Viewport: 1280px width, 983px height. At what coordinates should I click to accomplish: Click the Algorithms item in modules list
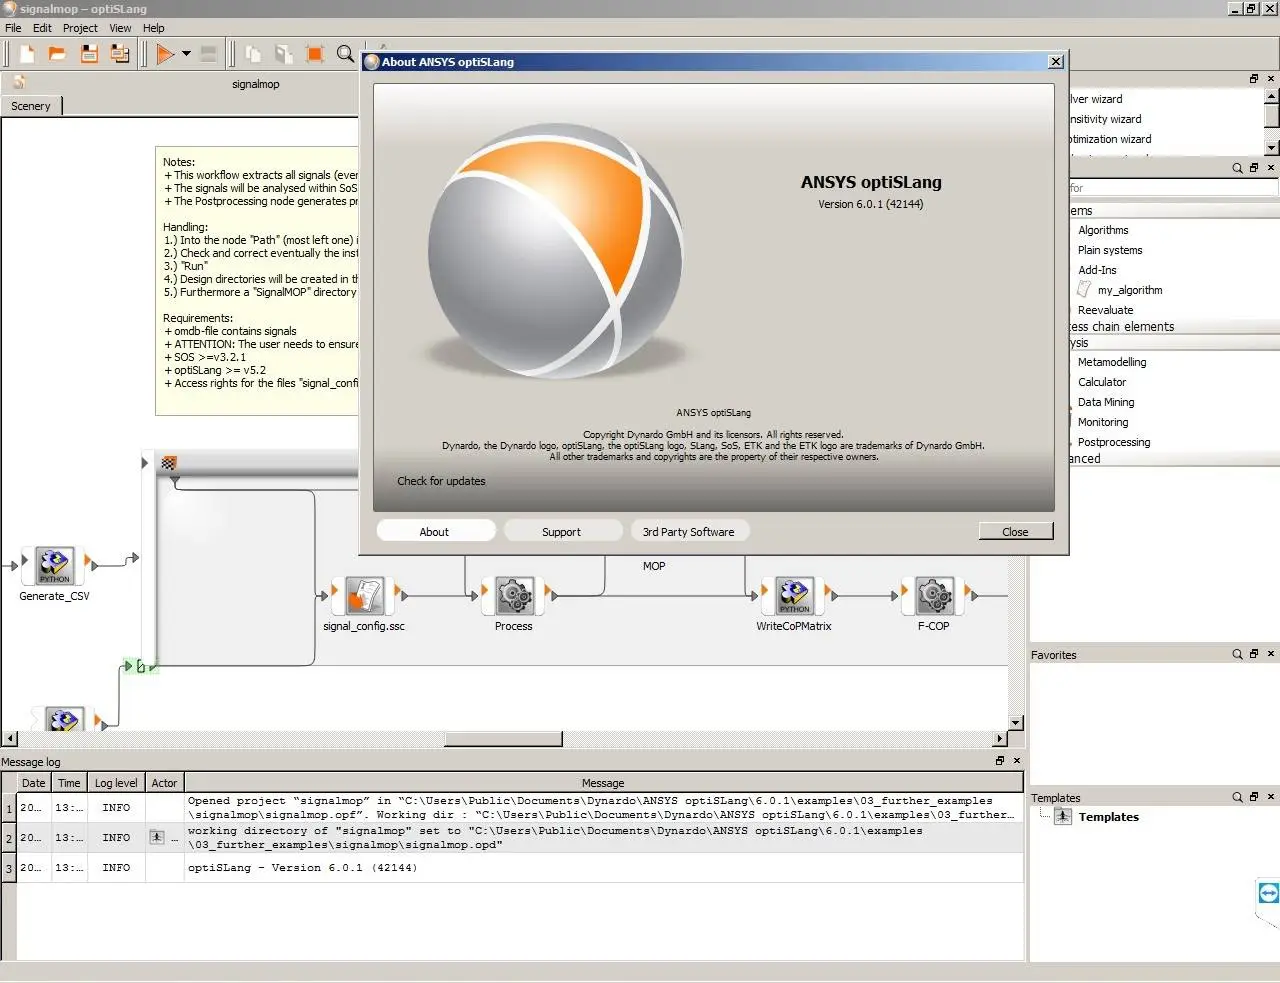point(1103,230)
